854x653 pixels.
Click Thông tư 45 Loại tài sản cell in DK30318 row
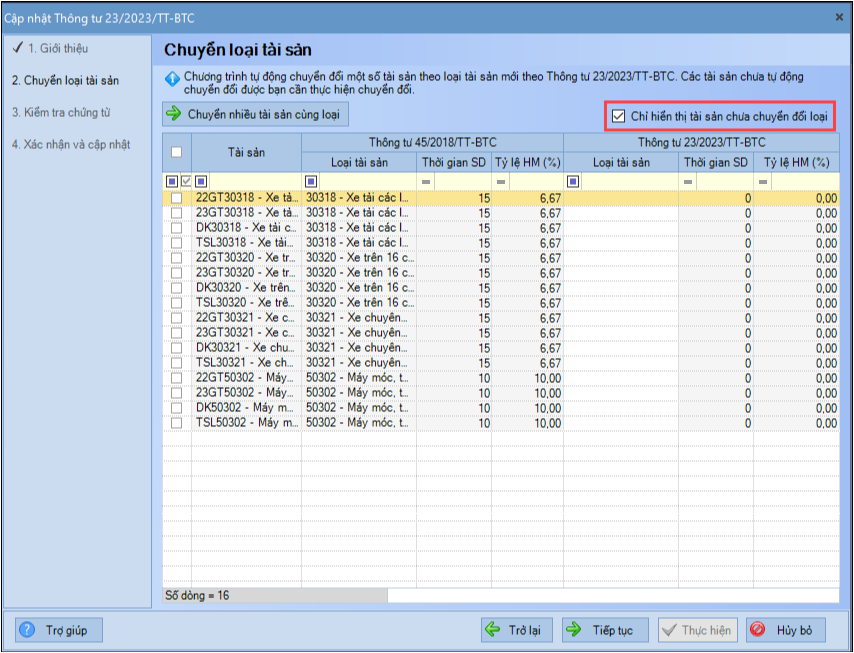(x=359, y=228)
